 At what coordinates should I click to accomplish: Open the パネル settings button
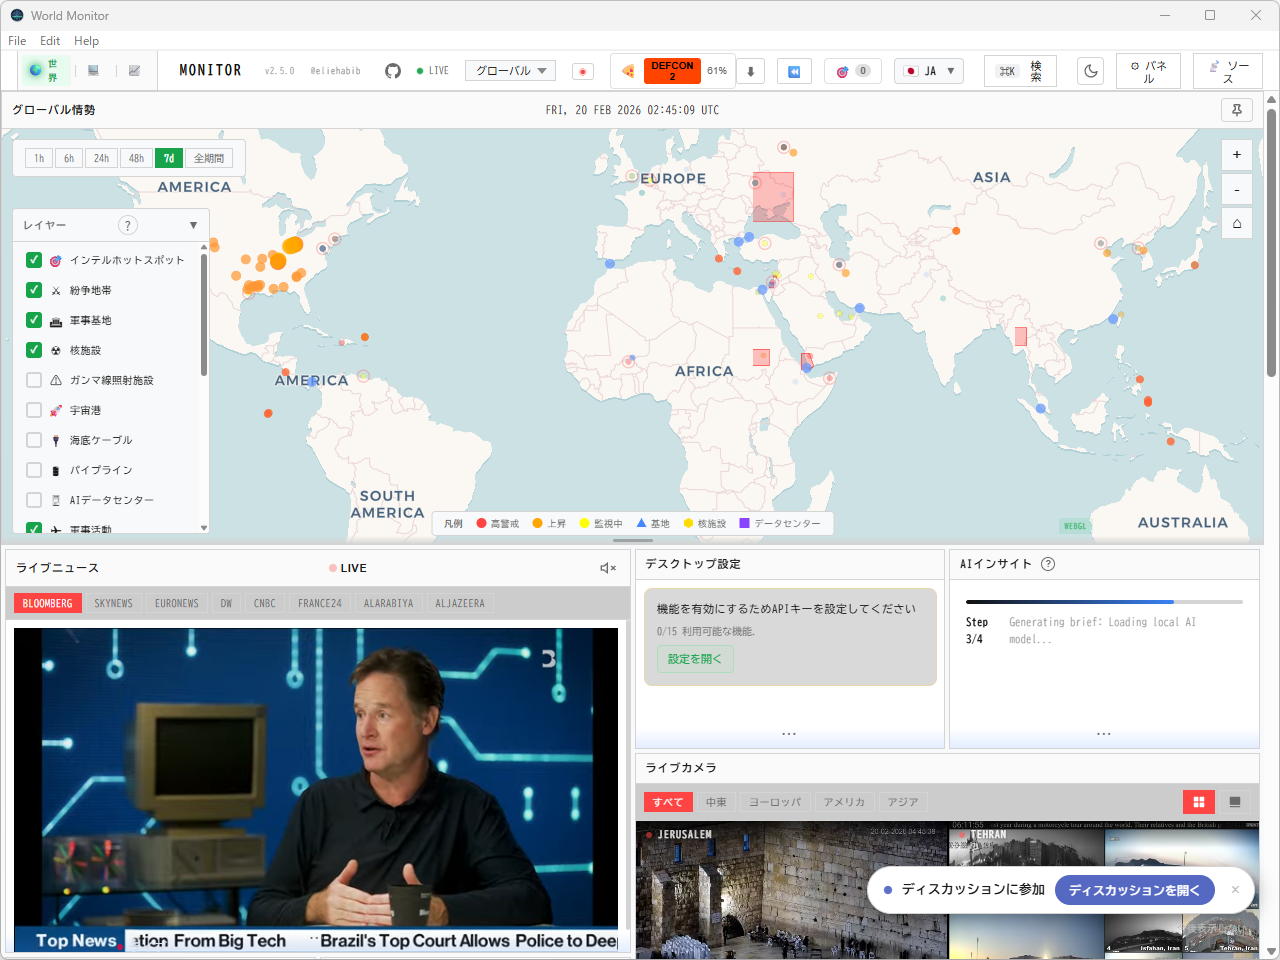click(1148, 71)
